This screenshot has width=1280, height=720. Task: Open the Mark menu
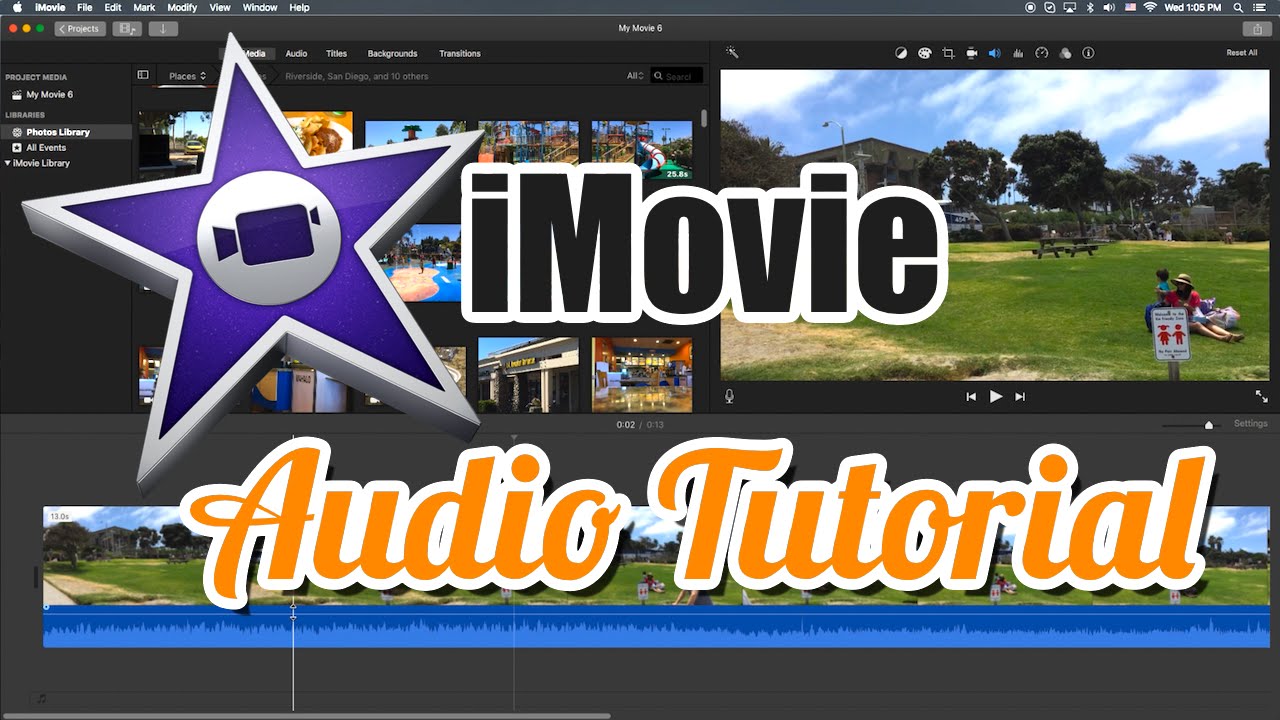[144, 7]
